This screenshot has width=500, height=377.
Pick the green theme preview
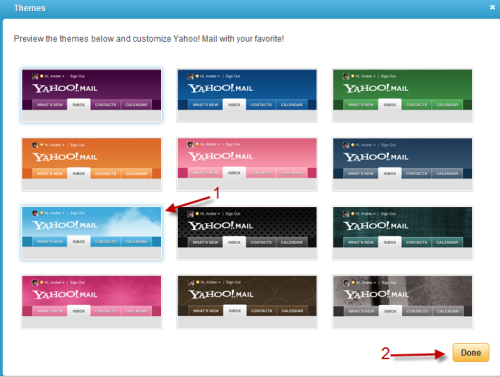click(403, 95)
